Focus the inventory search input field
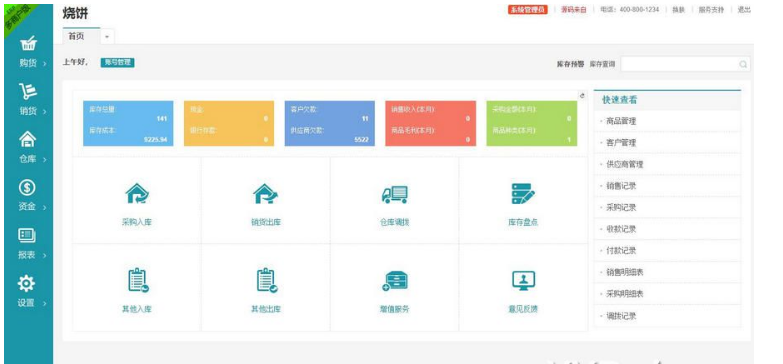Viewport: 783px width, 364px height. click(685, 64)
